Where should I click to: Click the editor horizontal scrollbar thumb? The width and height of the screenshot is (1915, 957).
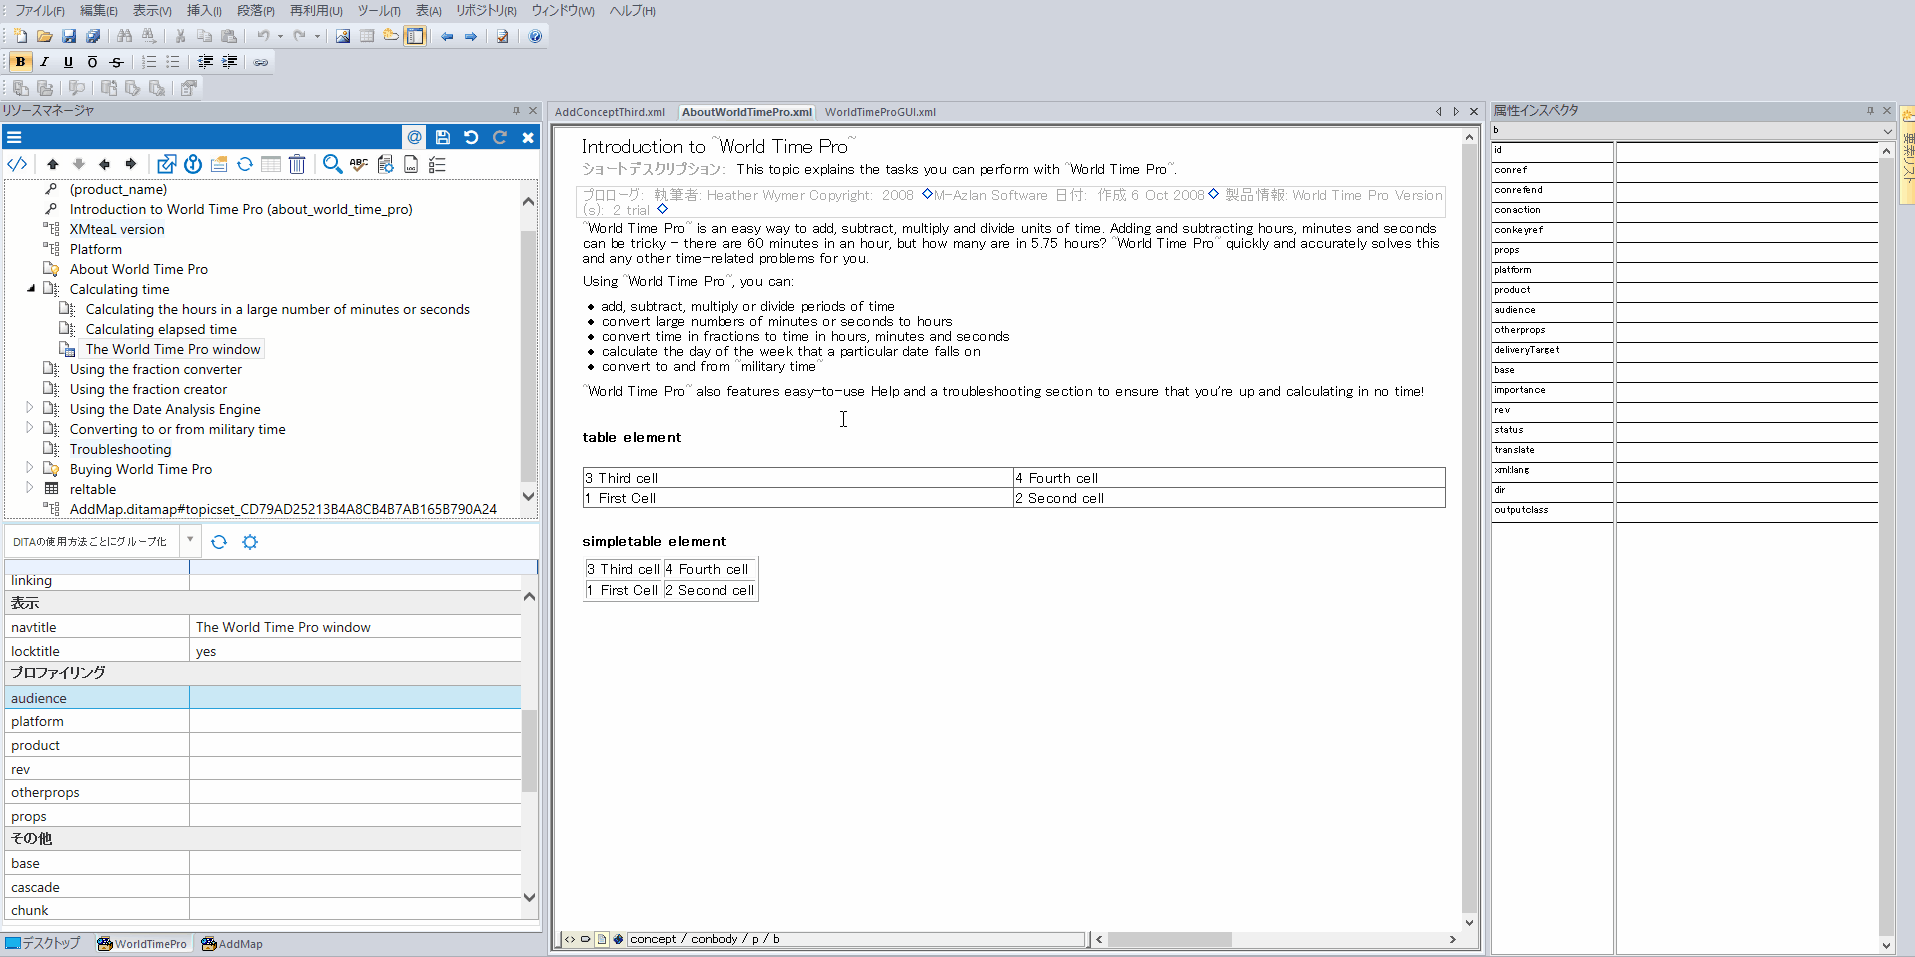(x=1169, y=939)
